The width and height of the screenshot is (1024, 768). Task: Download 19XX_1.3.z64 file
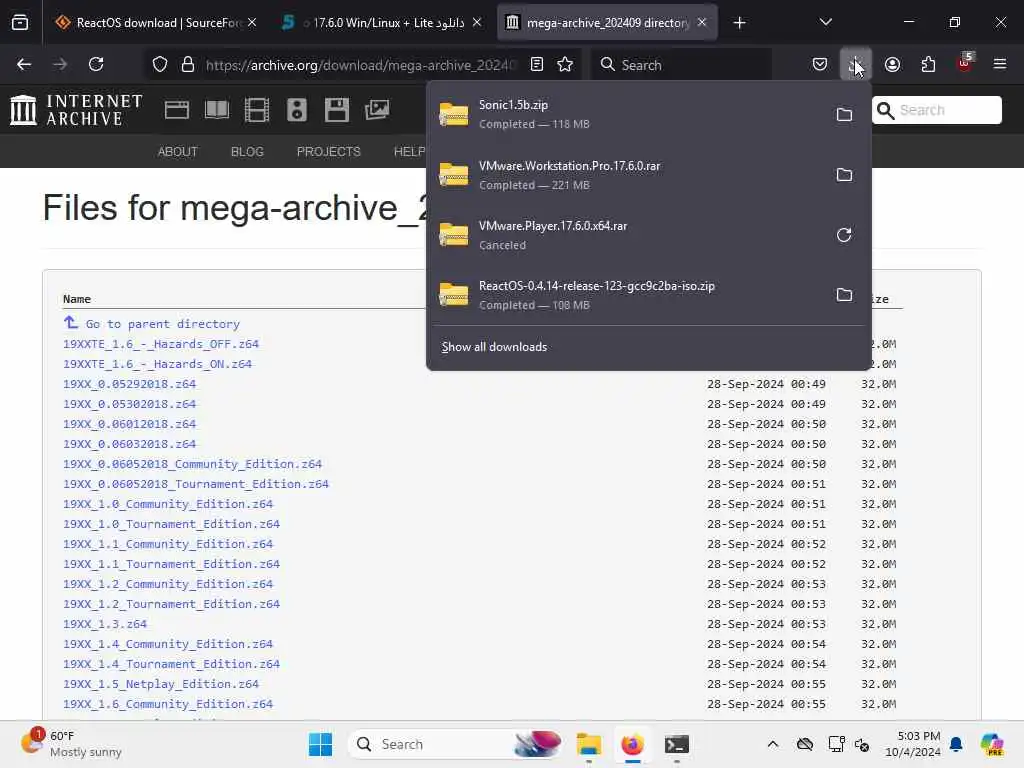(x=105, y=624)
